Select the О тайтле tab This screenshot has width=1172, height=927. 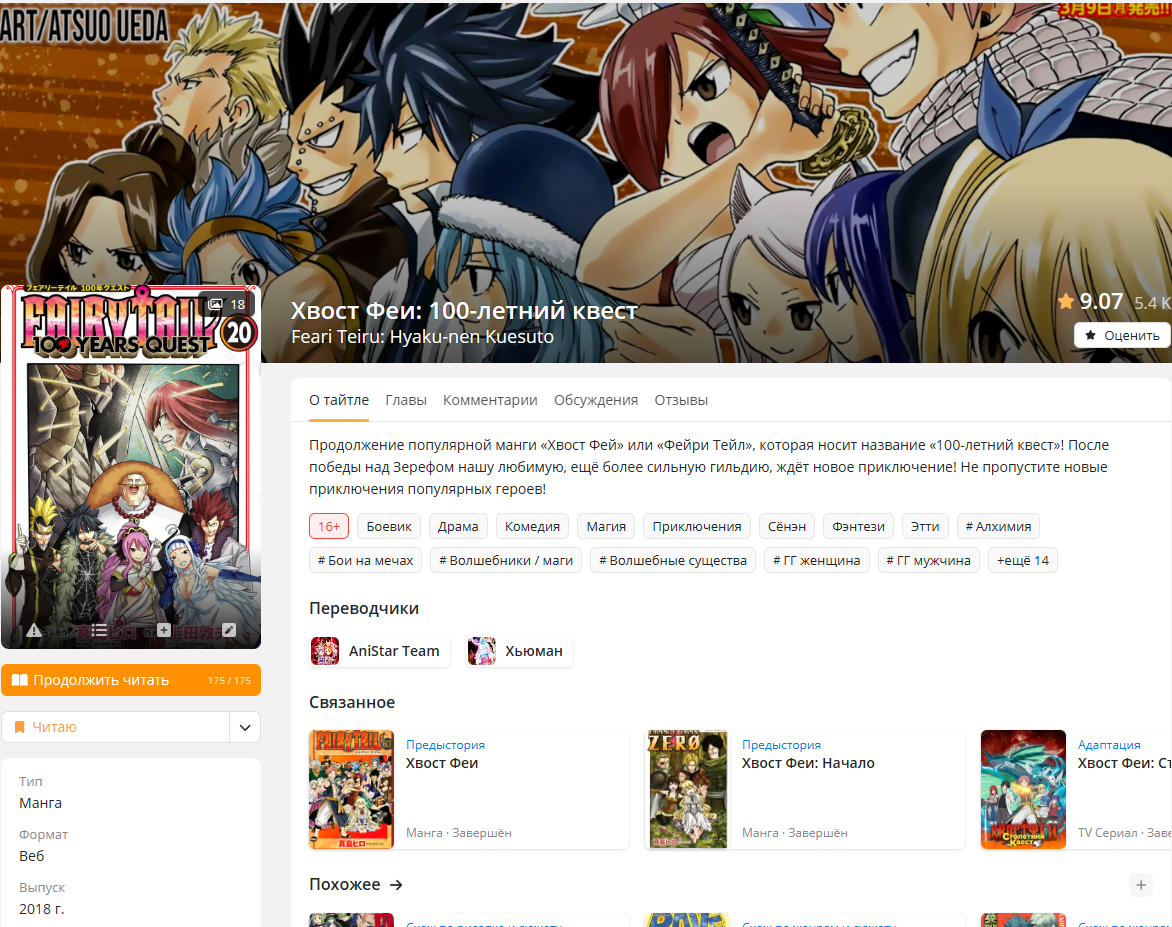(339, 400)
